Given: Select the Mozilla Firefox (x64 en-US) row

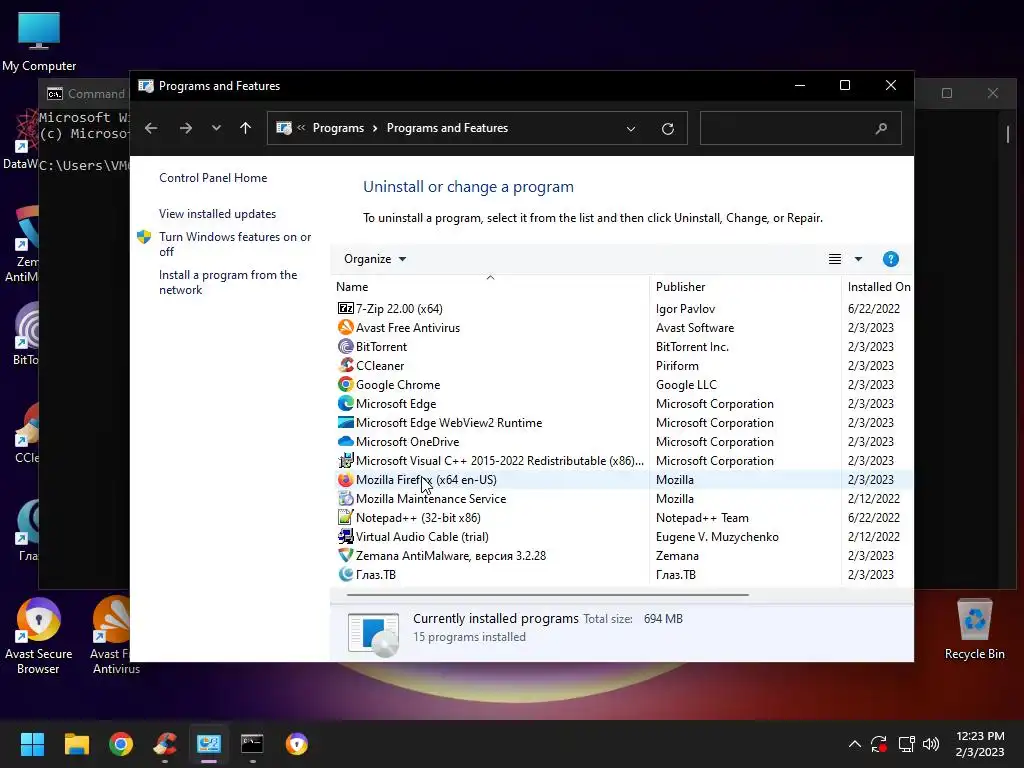Looking at the screenshot, I should click(622, 479).
